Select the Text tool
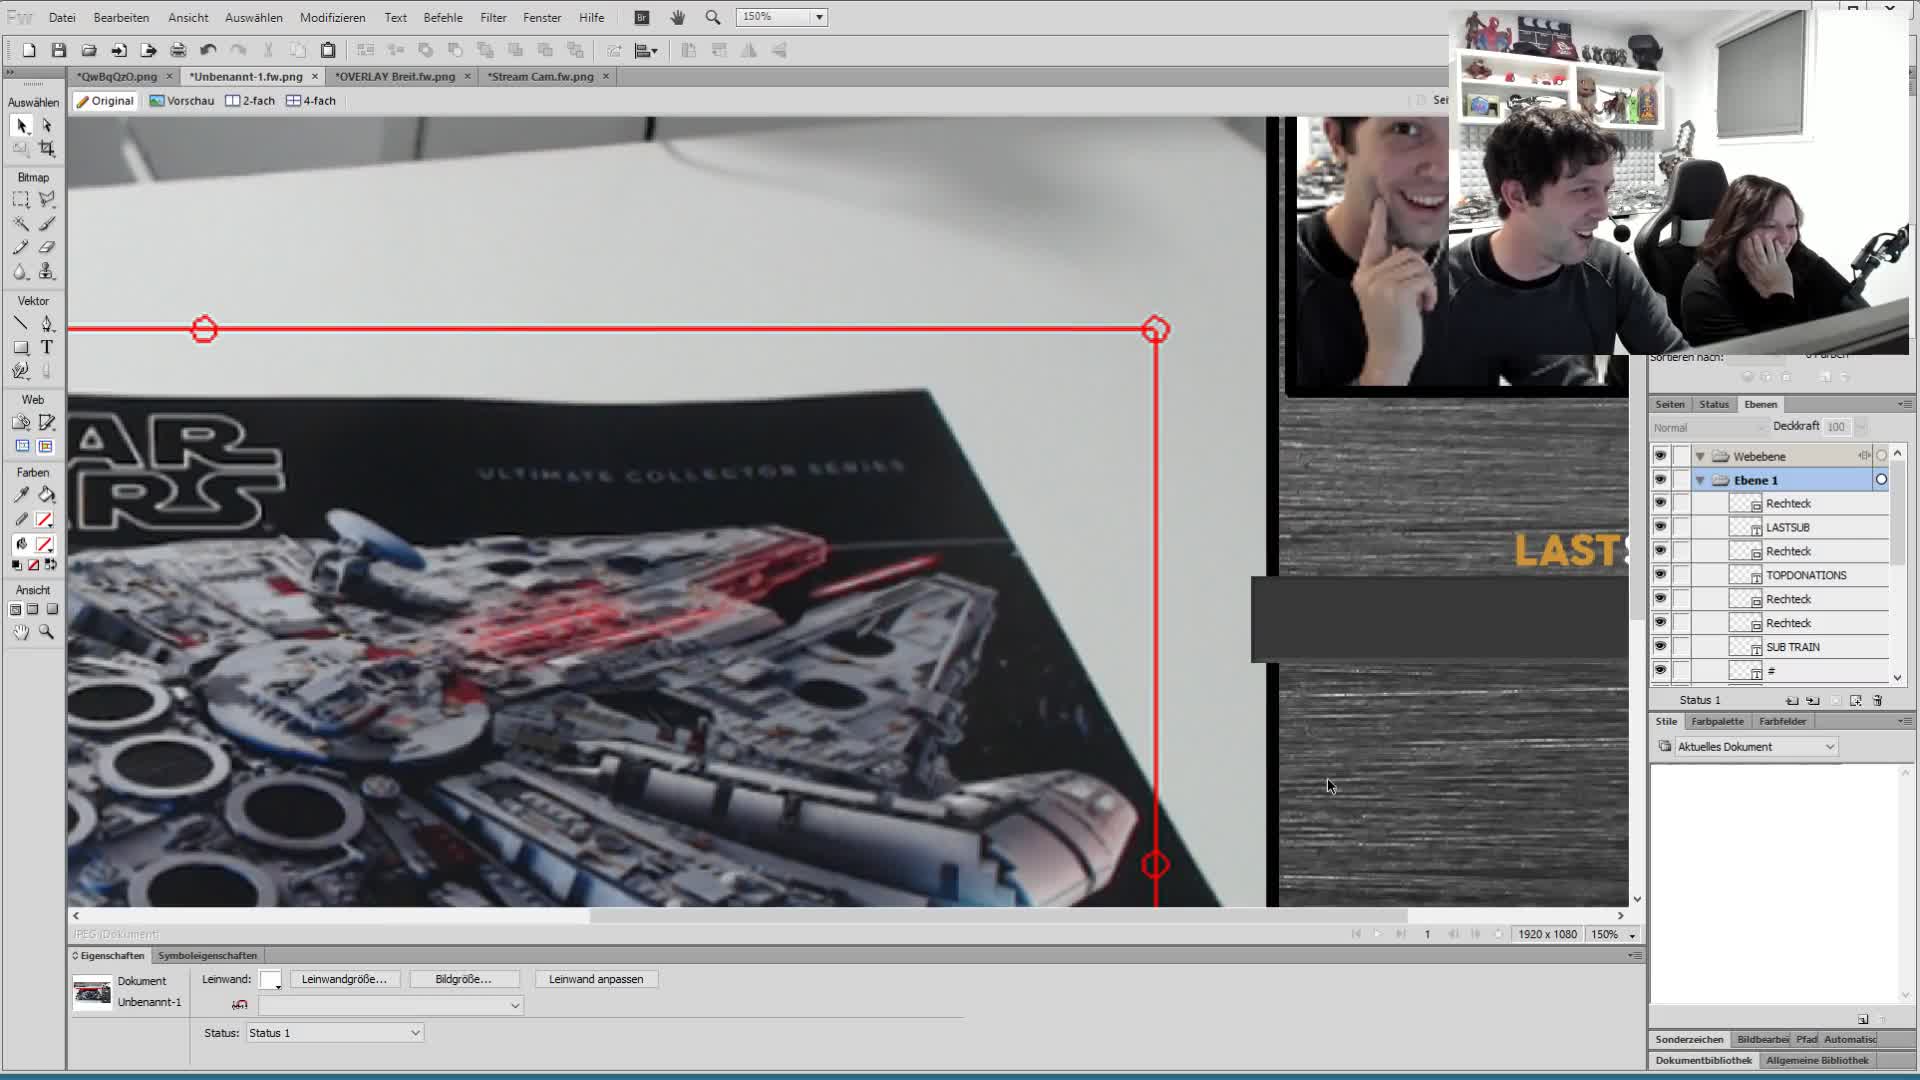The image size is (1920, 1080). tap(46, 348)
